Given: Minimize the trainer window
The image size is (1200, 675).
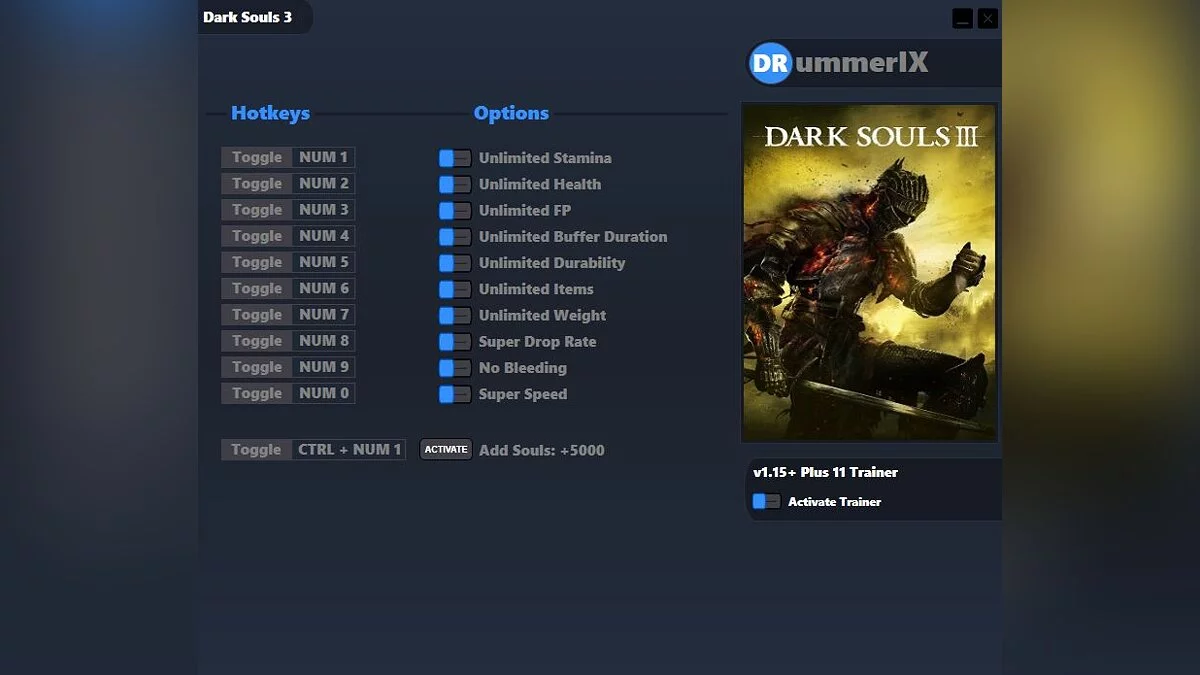Looking at the screenshot, I should pos(962,18).
